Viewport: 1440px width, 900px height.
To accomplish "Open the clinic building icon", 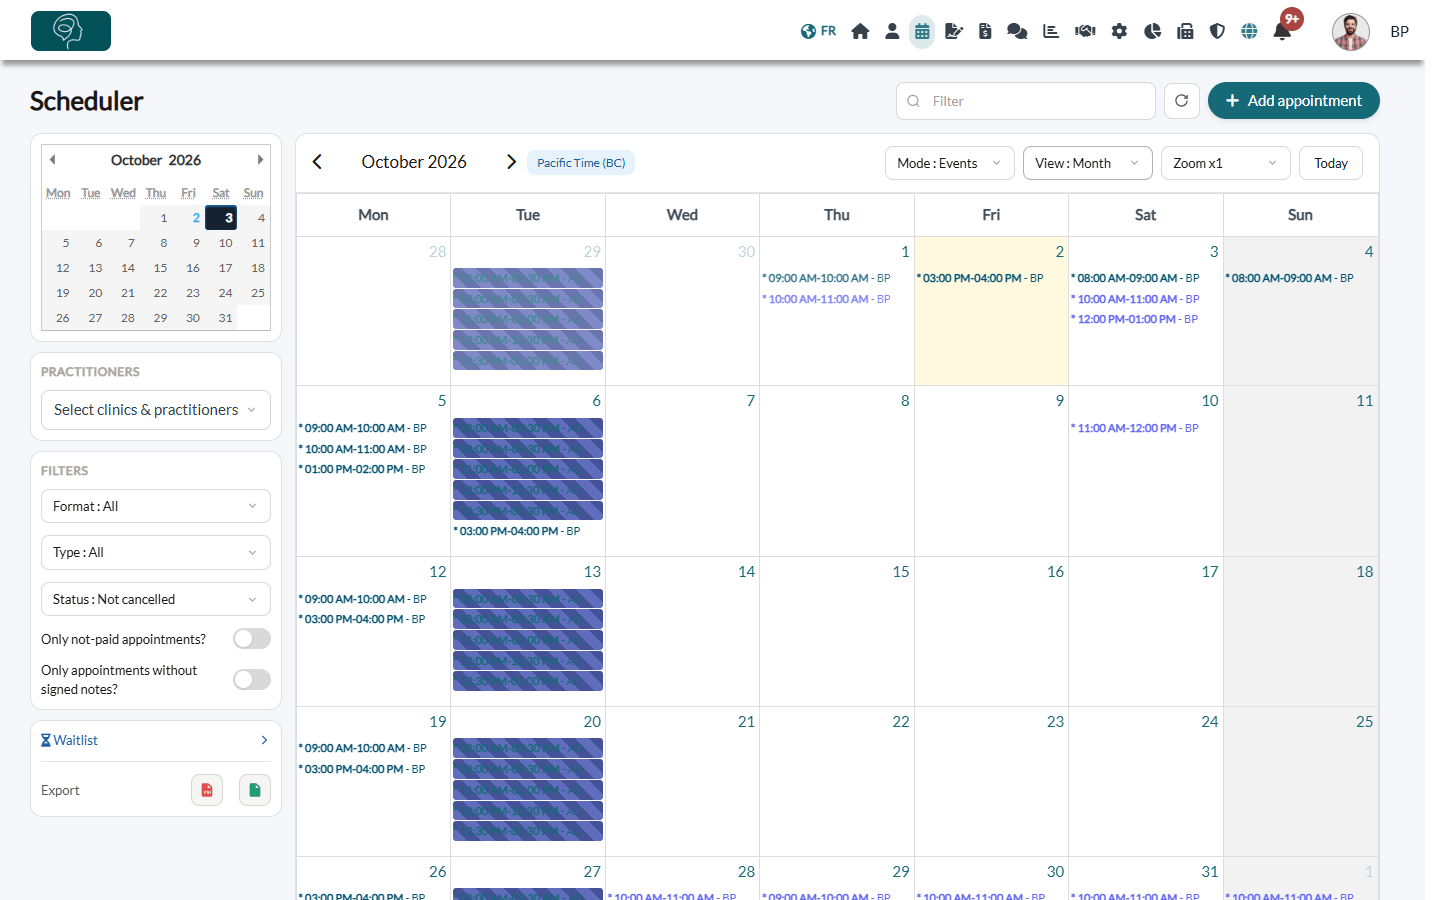I will pos(1185,31).
